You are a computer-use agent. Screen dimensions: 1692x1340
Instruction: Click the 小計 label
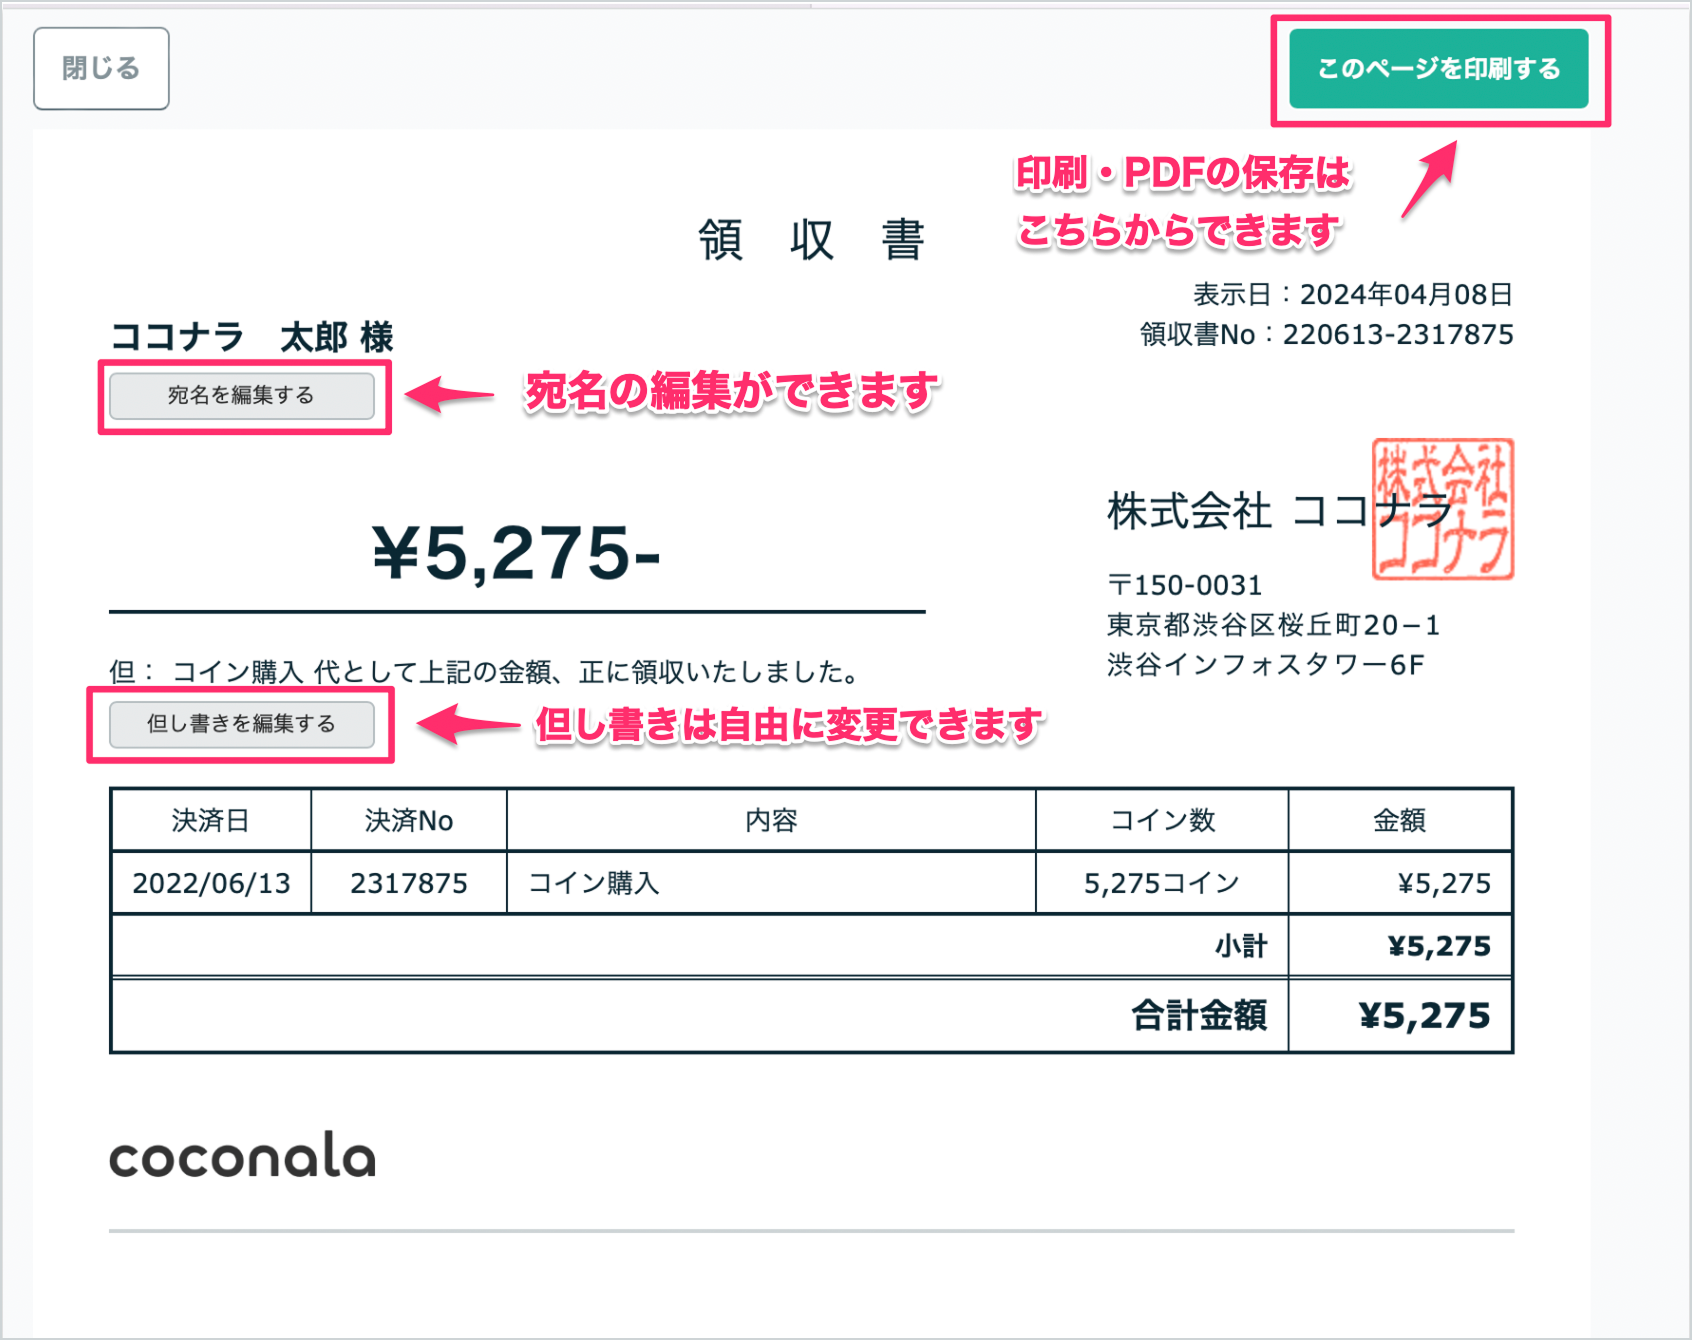pyautogui.click(x=1241, y=946)
